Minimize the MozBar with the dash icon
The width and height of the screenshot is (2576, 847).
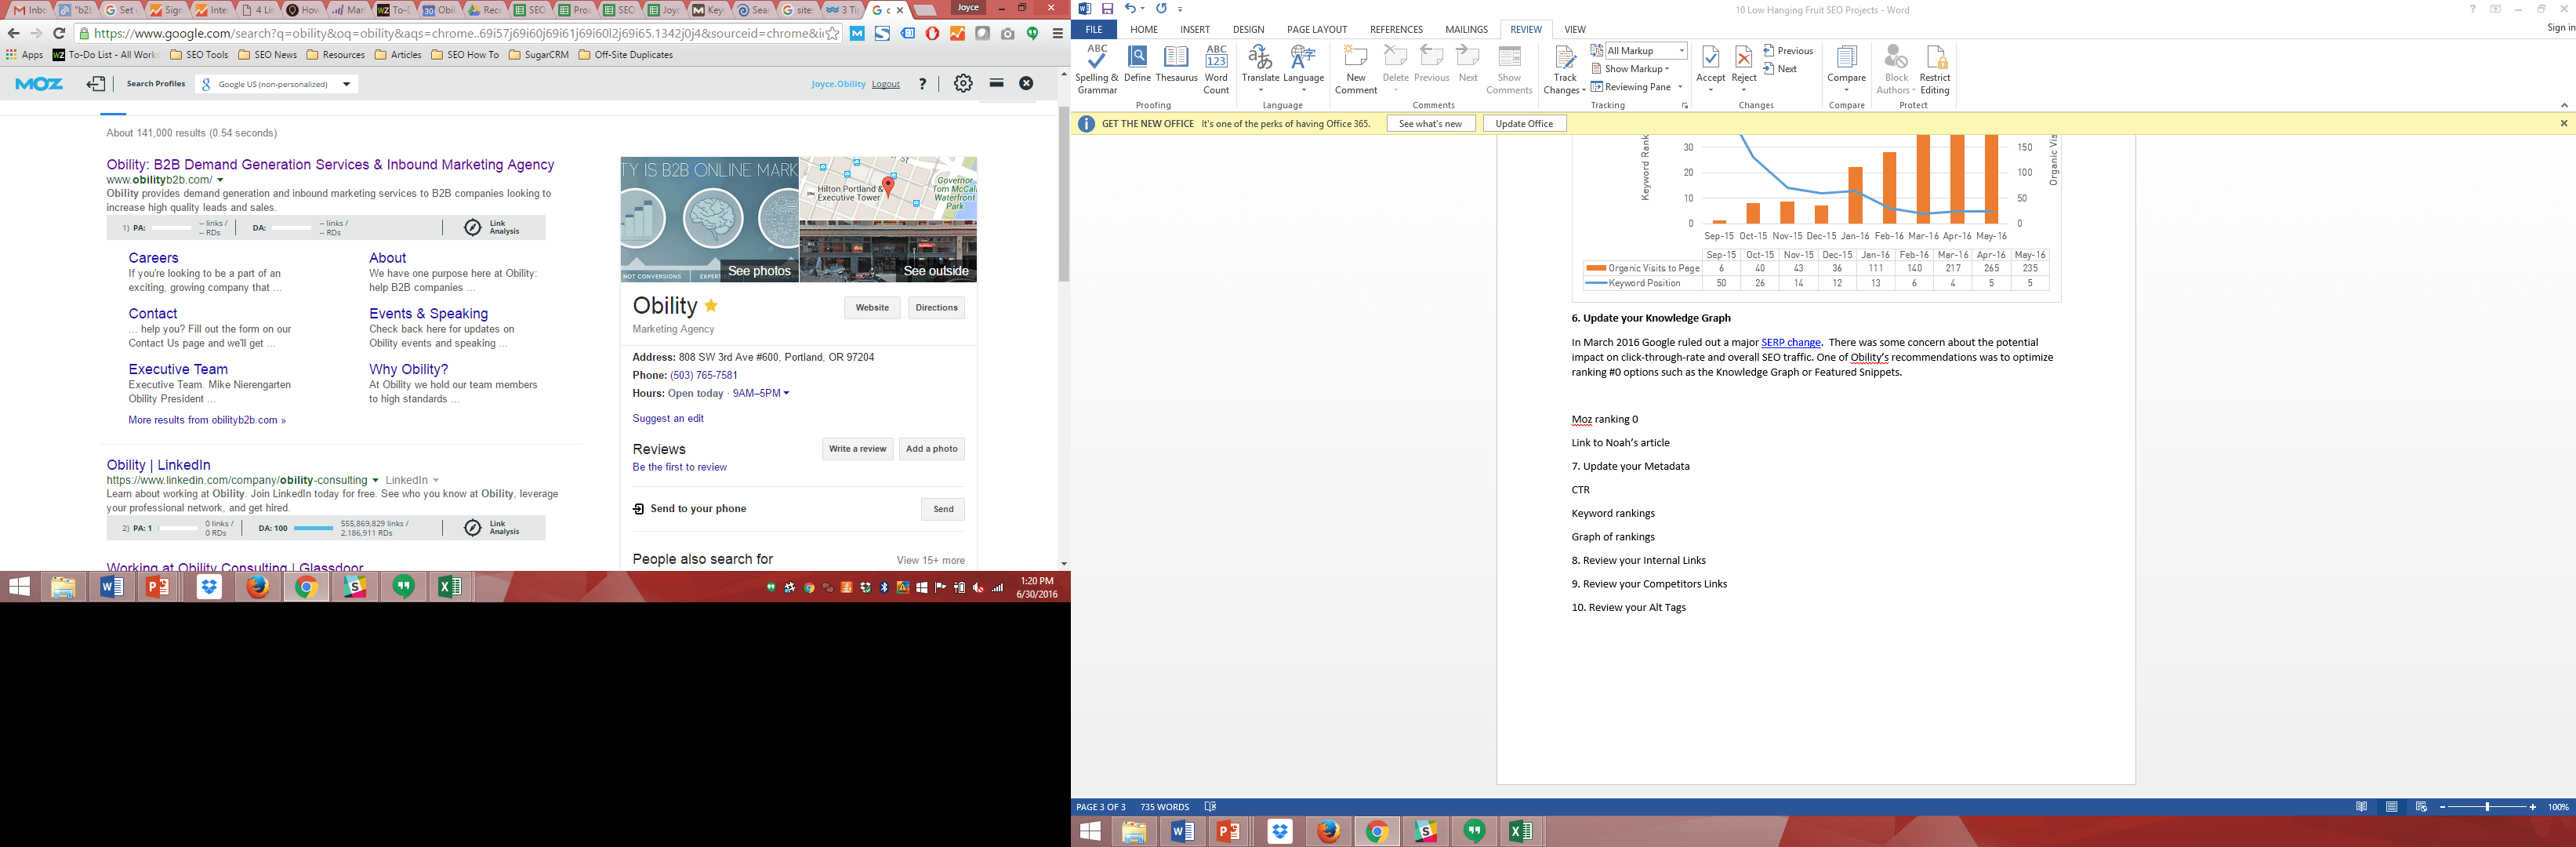point(996,84)
